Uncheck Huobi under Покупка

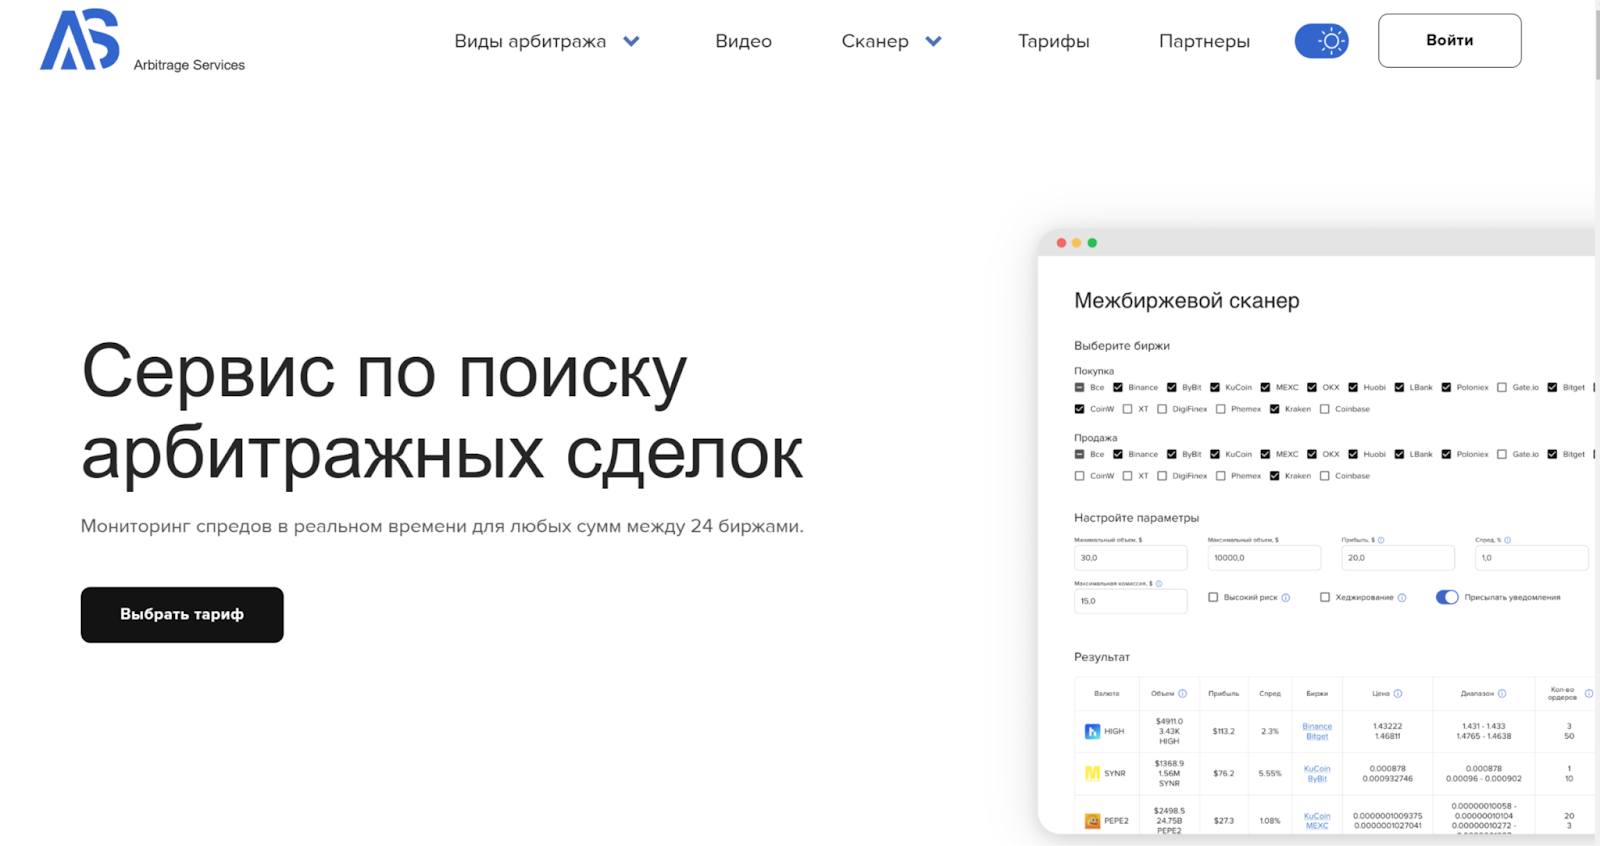[x=1353, y=388]
